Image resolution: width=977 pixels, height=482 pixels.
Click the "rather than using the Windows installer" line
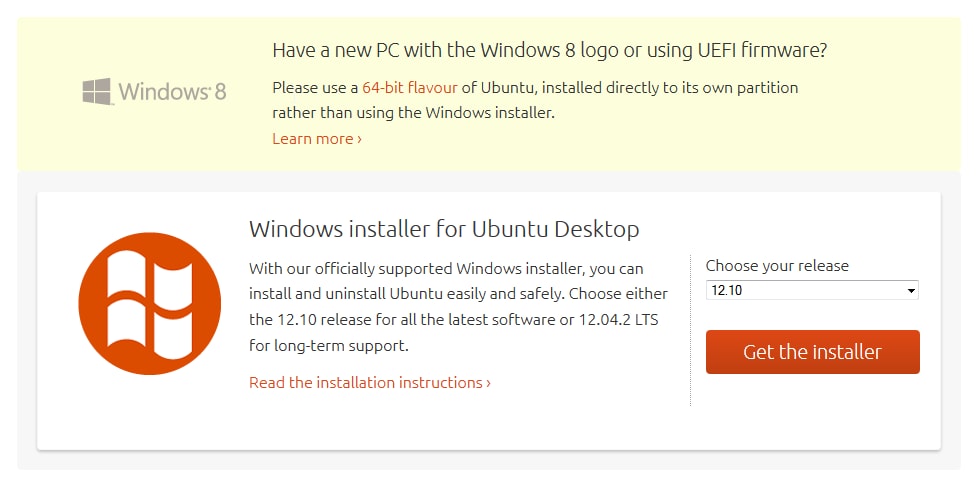pyautogui.click(x=413, y=113)
